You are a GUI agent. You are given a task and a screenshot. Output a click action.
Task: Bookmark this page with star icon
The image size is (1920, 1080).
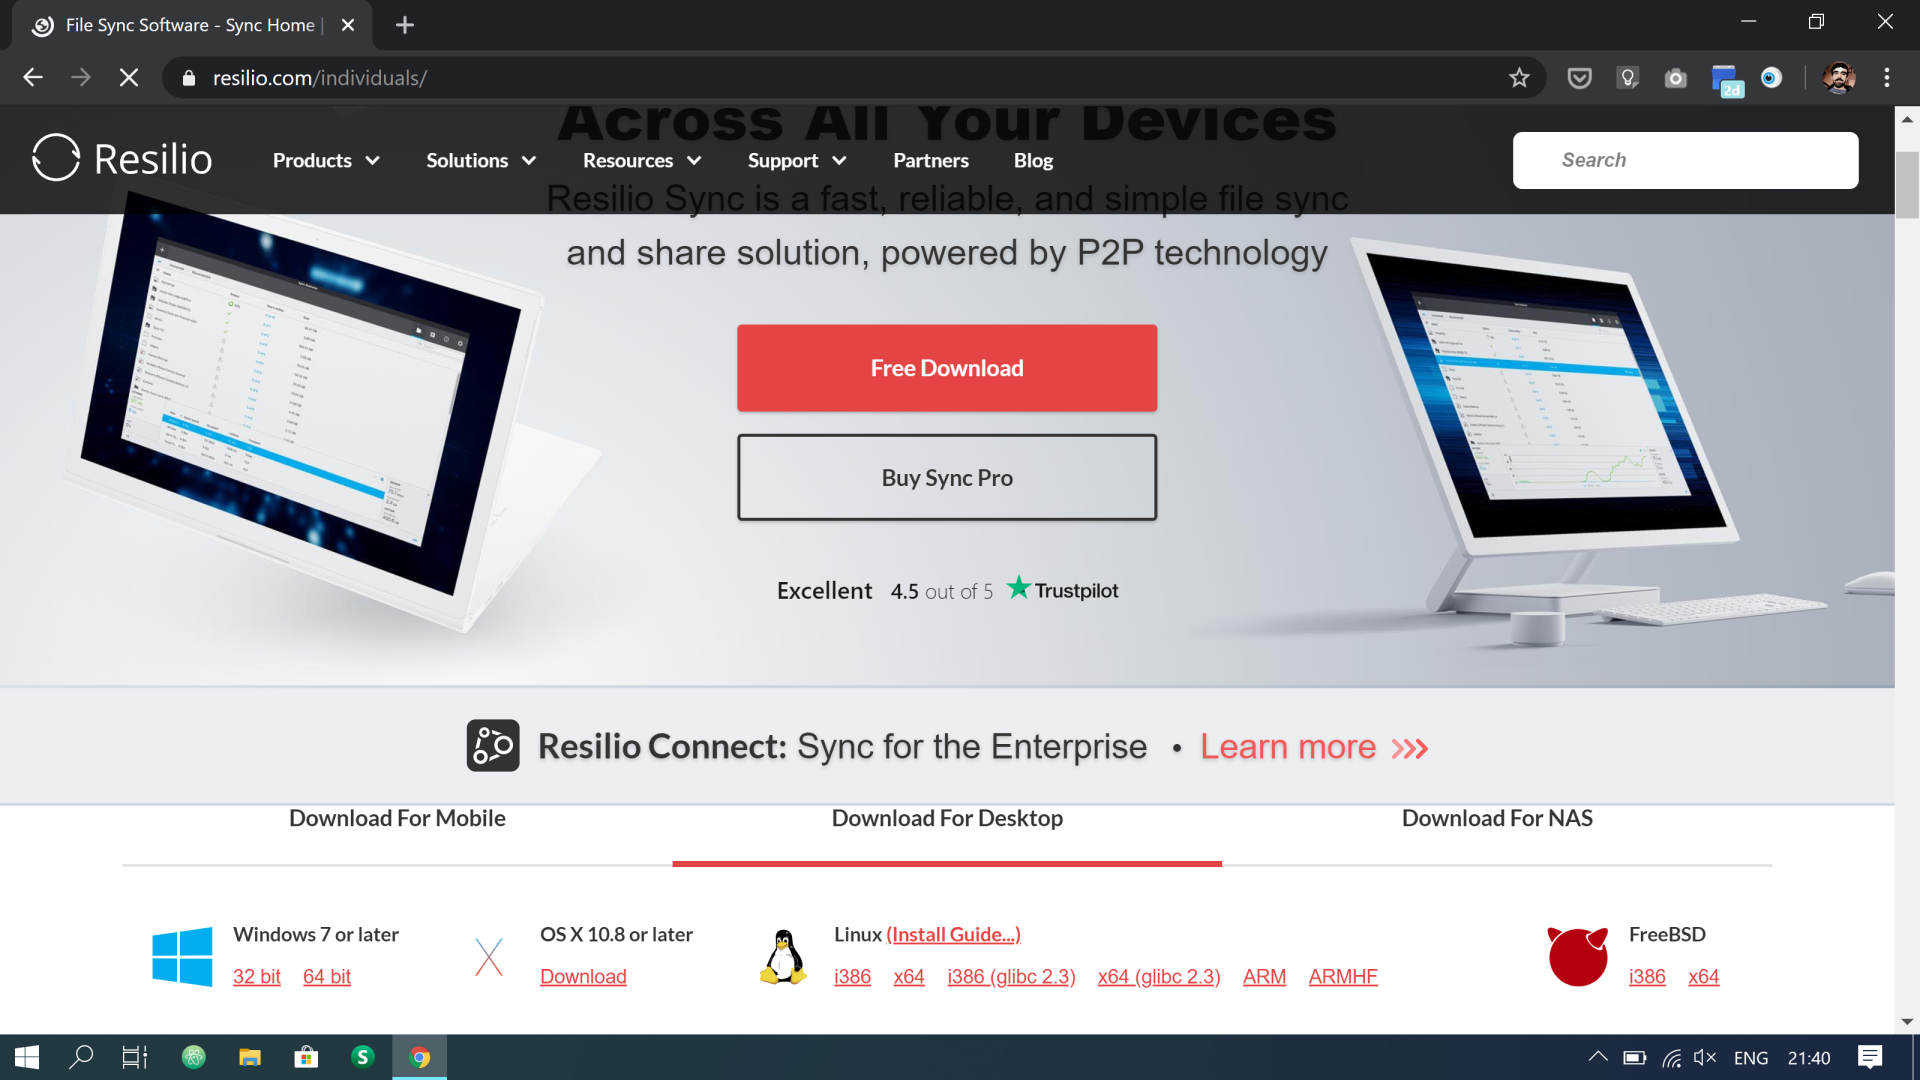(1519, 78)
